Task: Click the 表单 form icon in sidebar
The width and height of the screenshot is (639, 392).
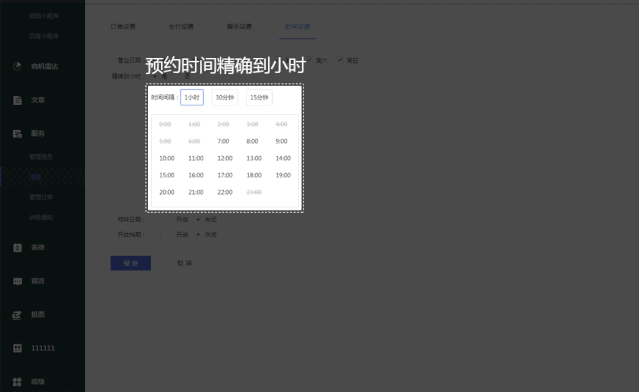Action: tap(17, 247)
